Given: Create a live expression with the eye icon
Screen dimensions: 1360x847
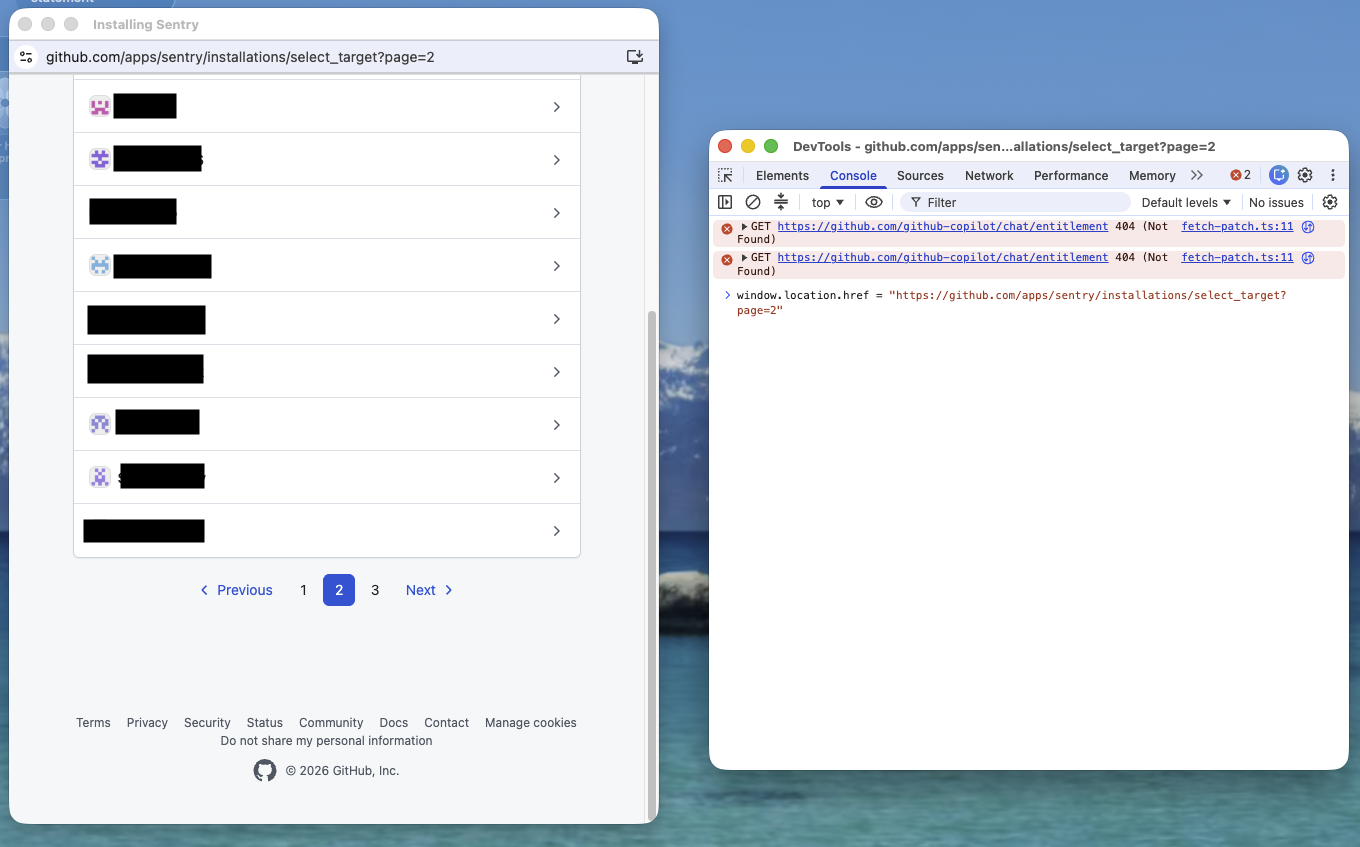Looking at the screenshot, I should point(874,202).
